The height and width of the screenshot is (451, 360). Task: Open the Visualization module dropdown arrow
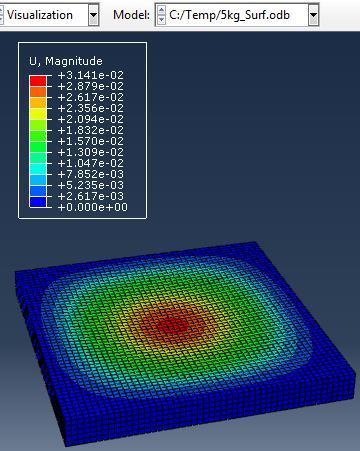pos(93,15)
